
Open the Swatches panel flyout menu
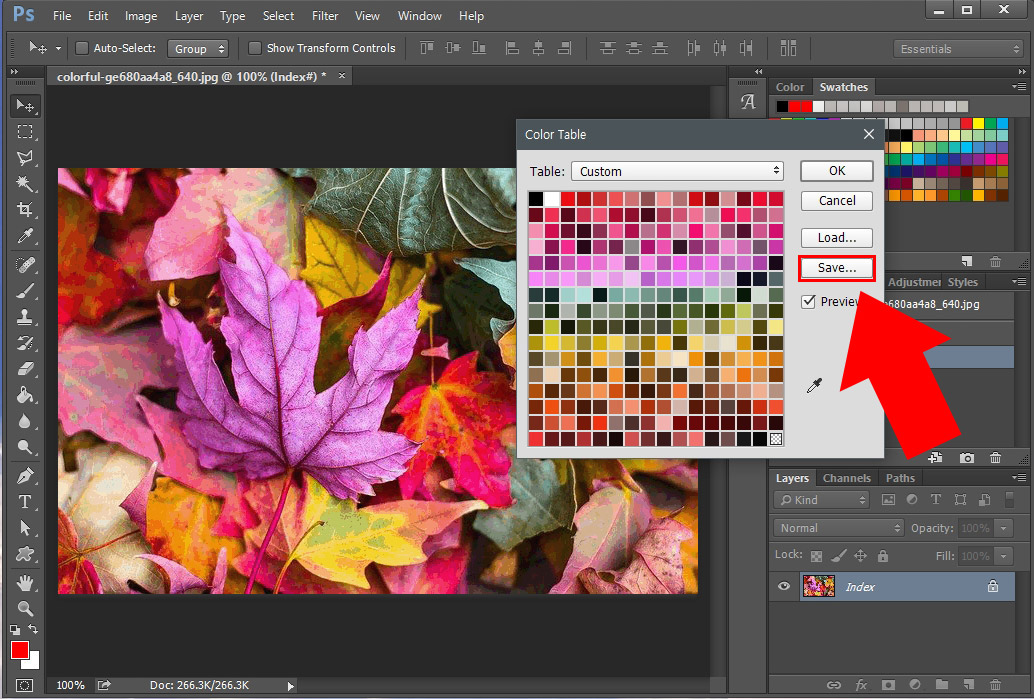[x=1019, y=86]
